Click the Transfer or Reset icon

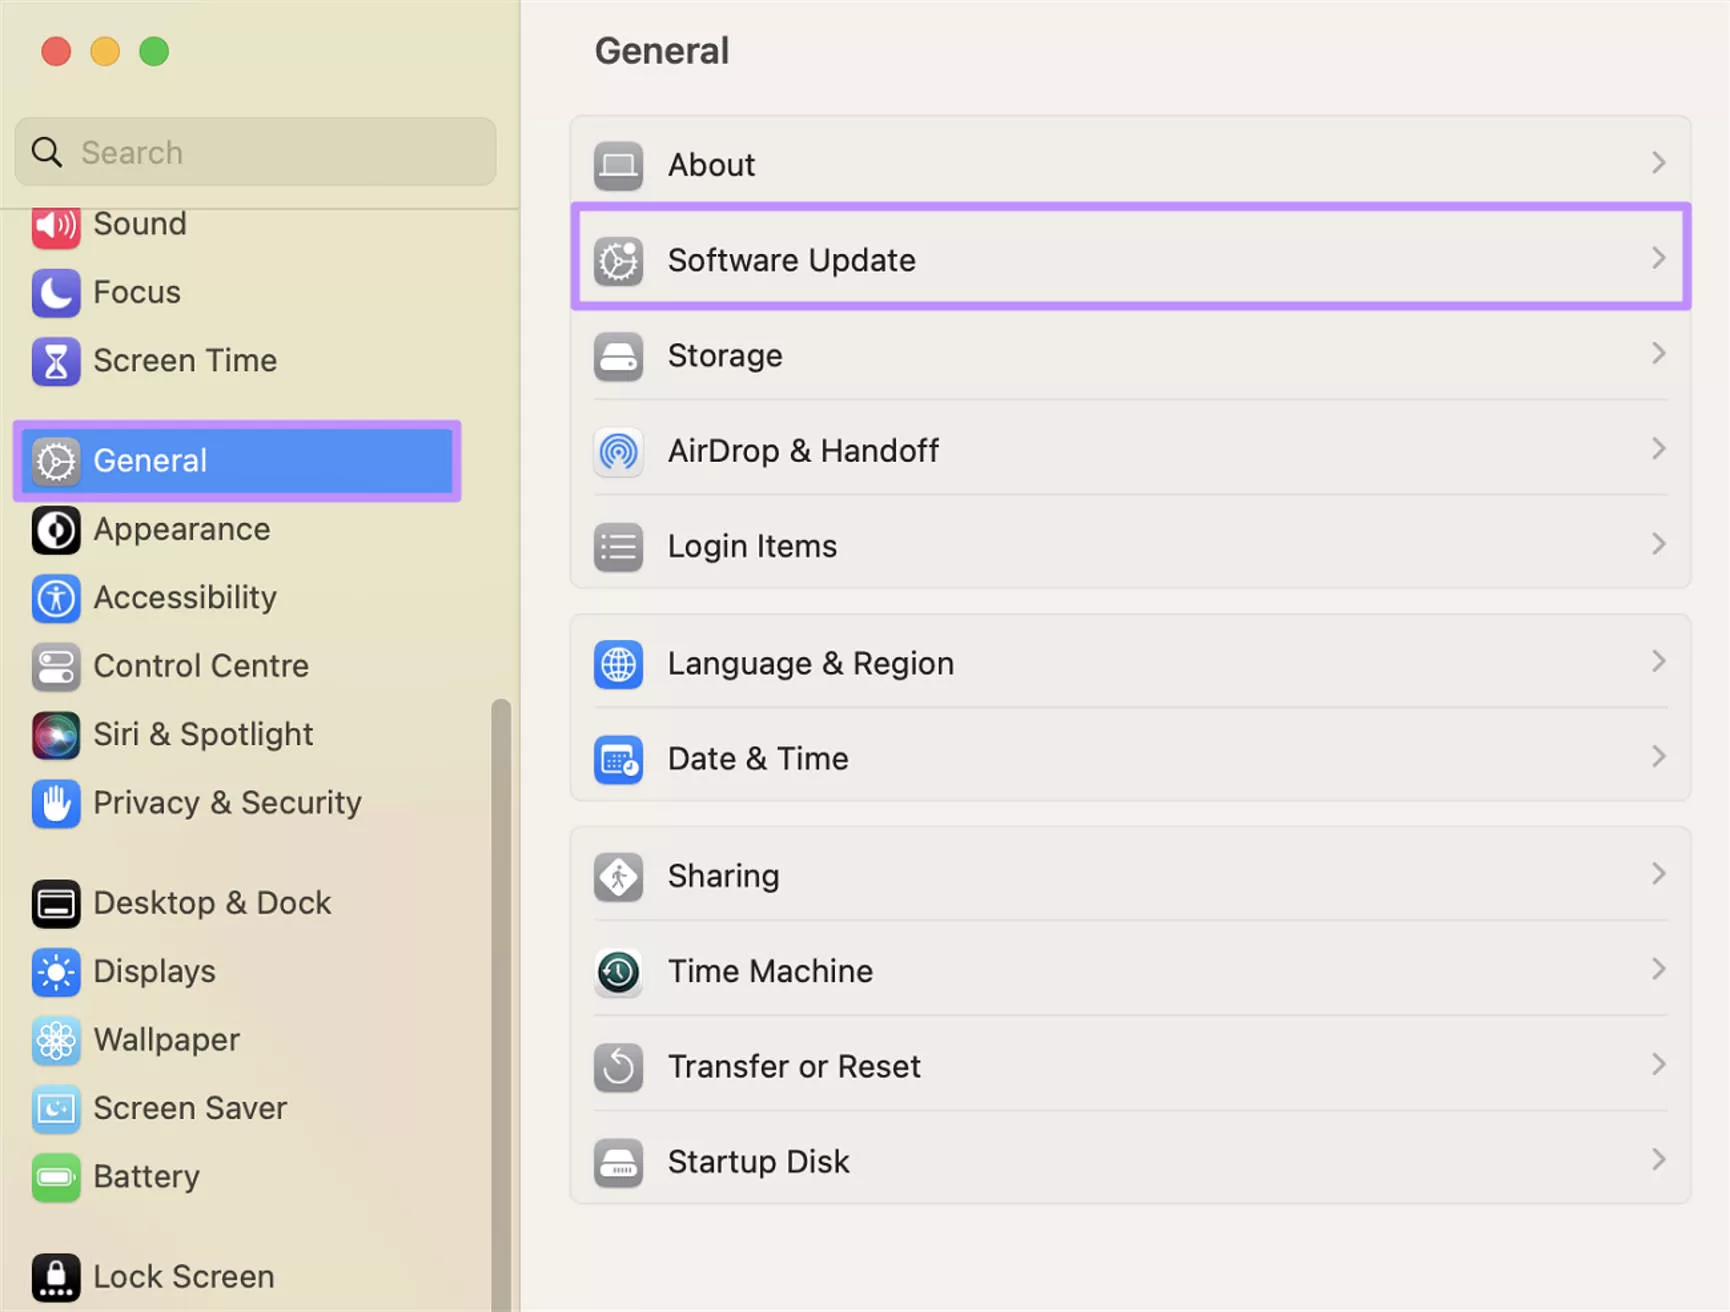(618, 1067)
